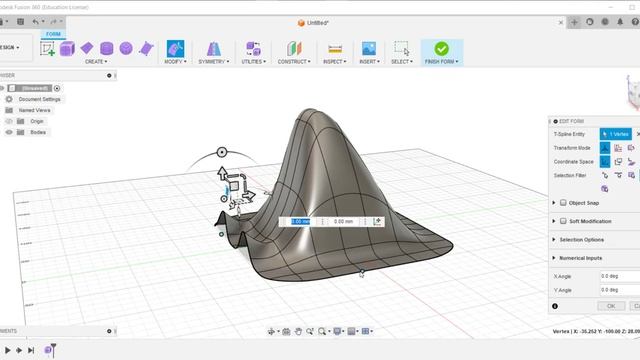Click the Undo arrow in quick access bar
This screenshot has height=360, width=640.
(x=36, y=22)
